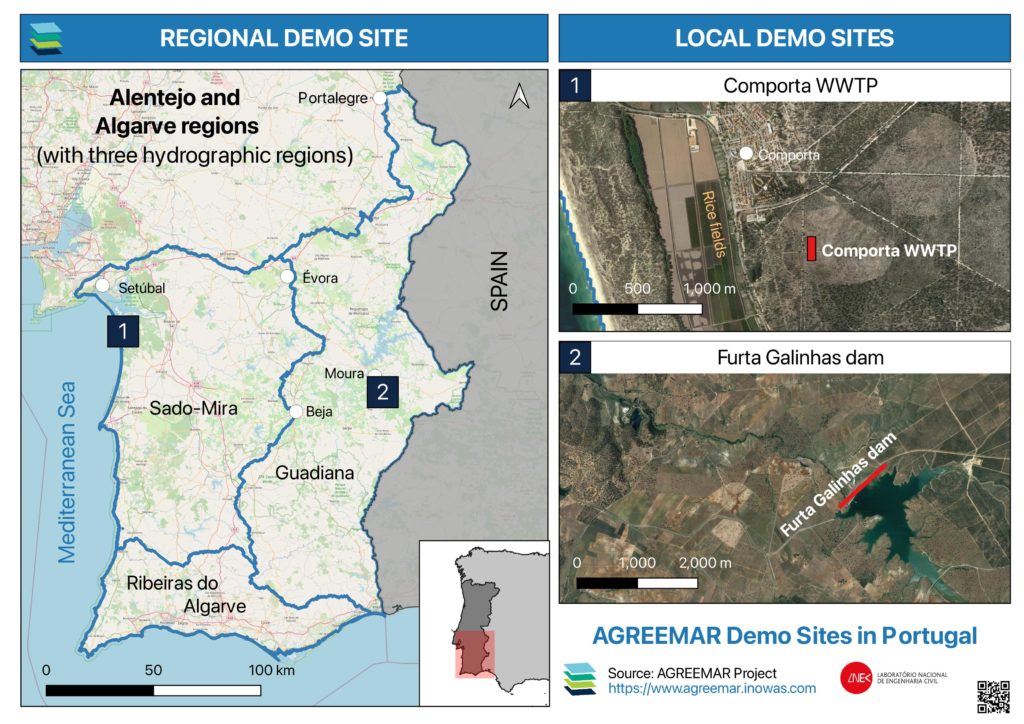Click the 'Ribeiras do Algarve' region label
The image size is (1024, 724).
click(186, 594)
